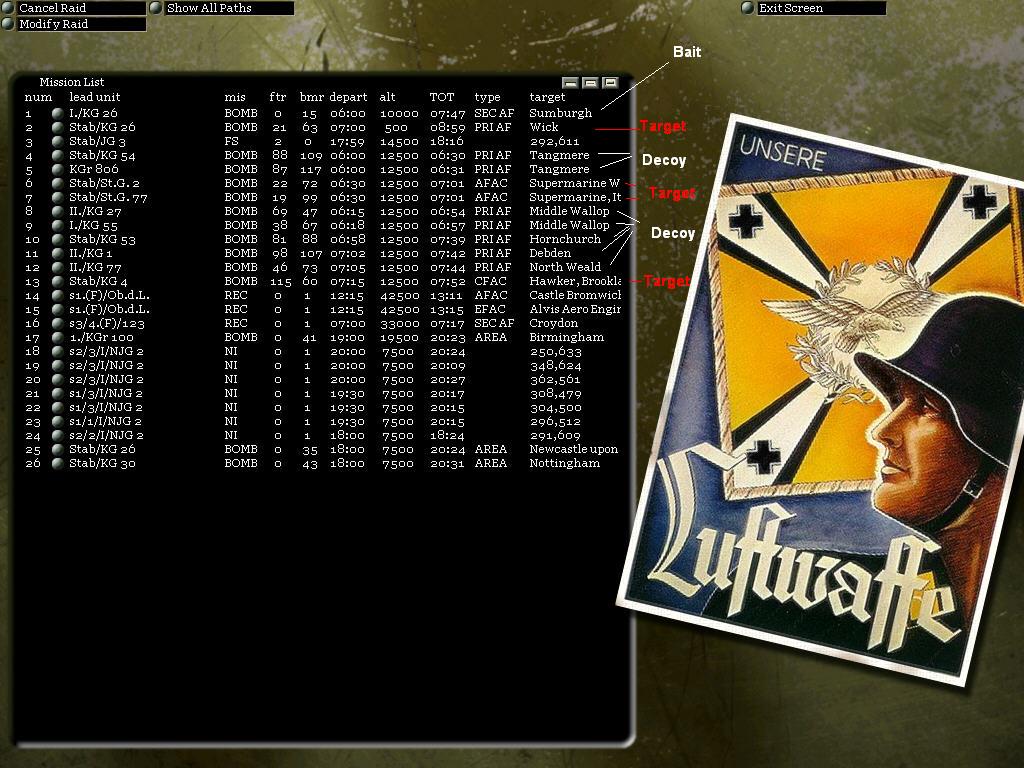Select round bullet for mission 2 Stab/KG 26 Wick
The width and height of the screenshot is (1024, 768).
[x=57, y=127]
